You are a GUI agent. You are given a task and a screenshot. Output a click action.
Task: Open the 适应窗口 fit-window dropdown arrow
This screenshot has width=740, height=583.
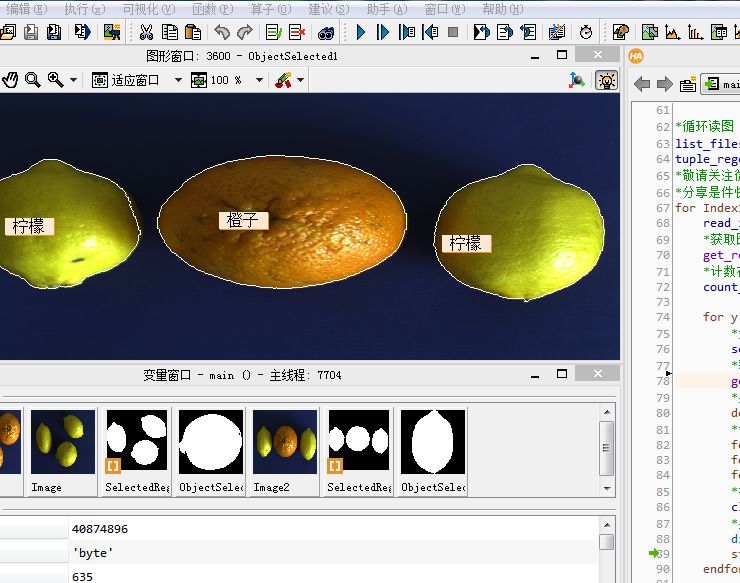[178, 80]
